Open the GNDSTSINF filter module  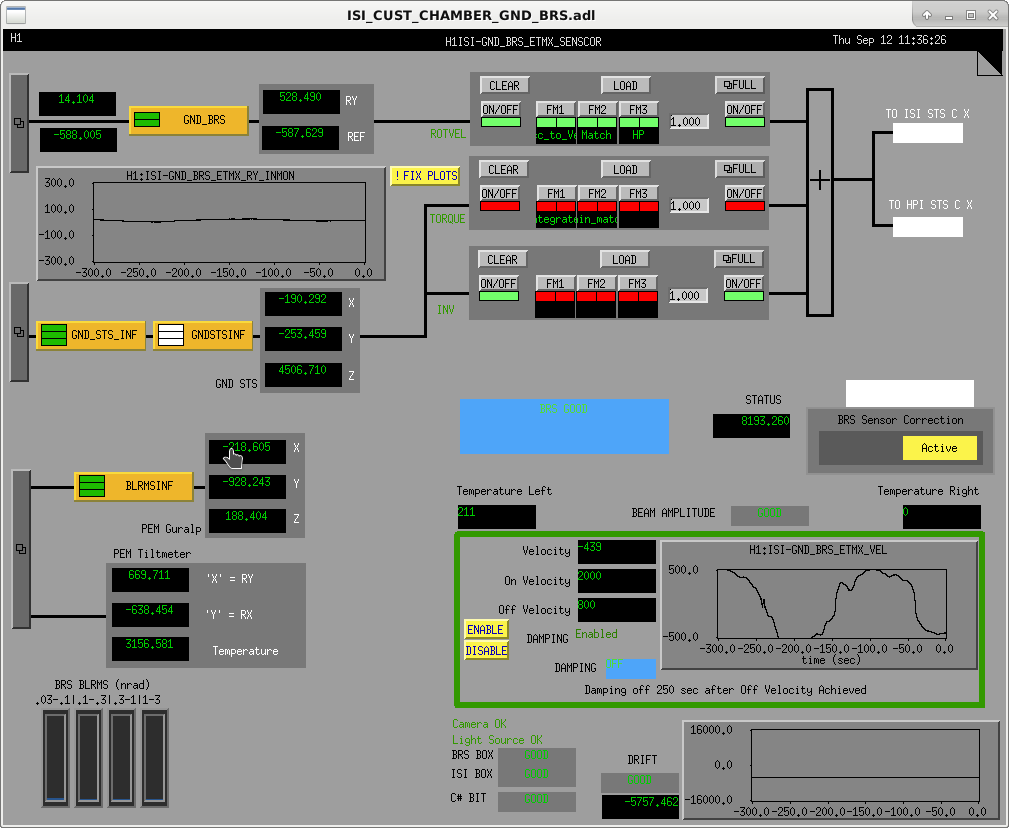pos(203,335)
